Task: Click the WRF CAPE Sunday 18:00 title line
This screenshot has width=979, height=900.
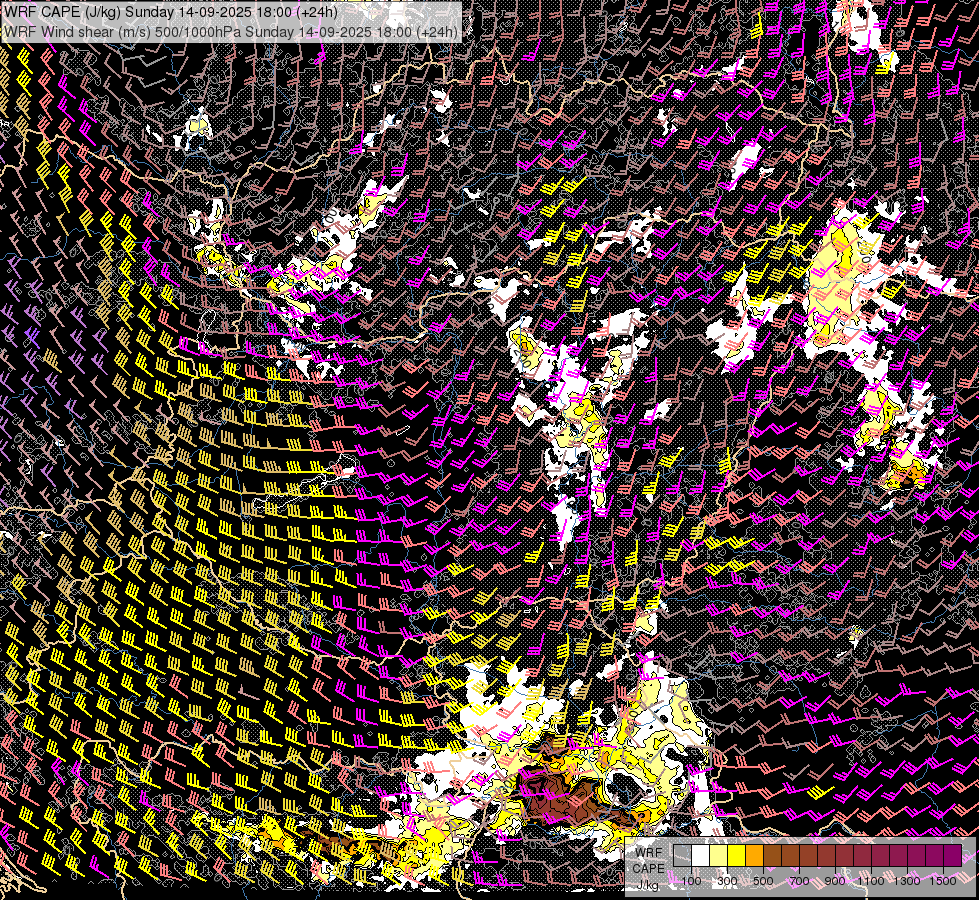Action: click(170, 12)
